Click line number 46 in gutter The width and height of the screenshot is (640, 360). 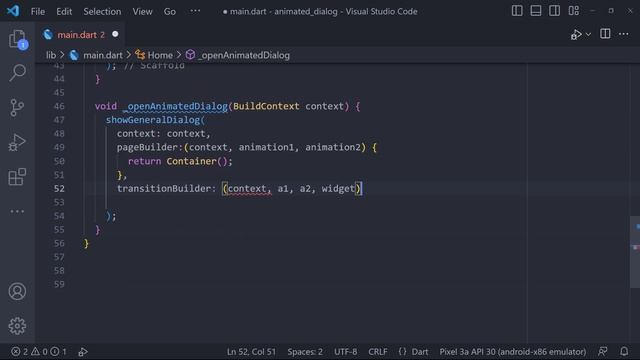click(x=59, y=106)
